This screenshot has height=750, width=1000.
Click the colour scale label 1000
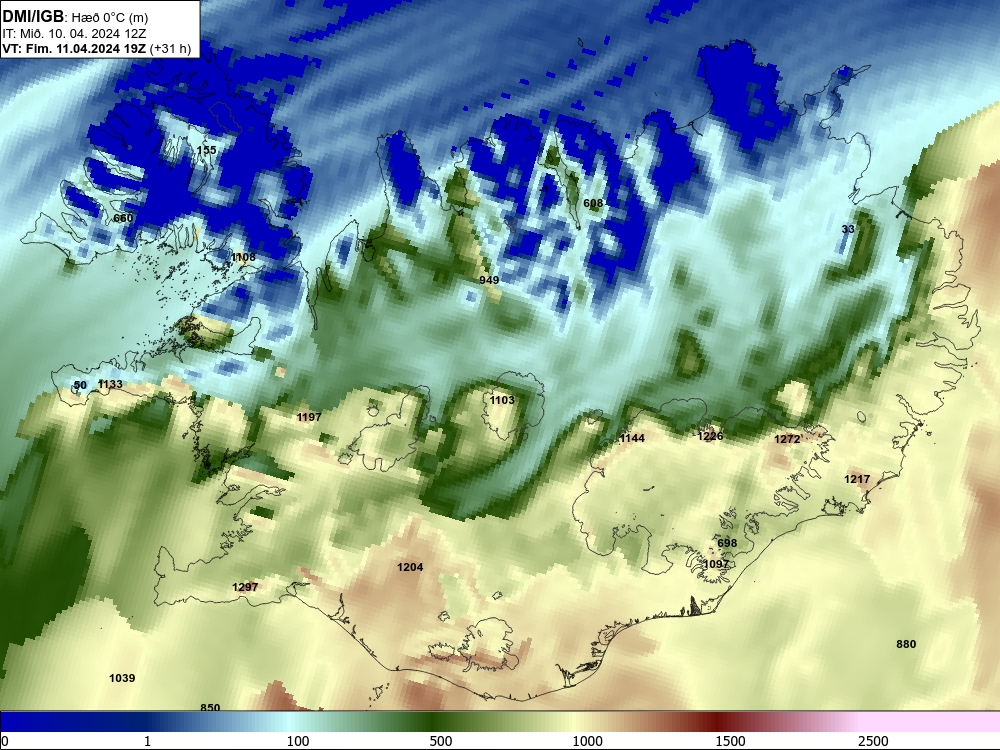pos(587,741)
